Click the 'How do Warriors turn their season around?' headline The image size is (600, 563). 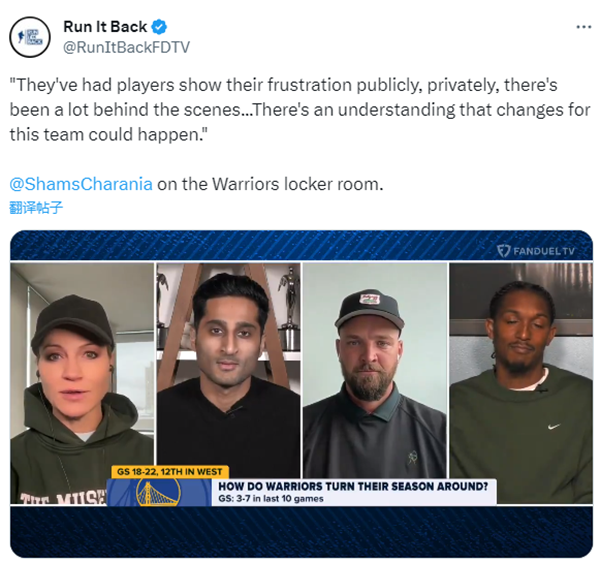pyautogui.click(x=353, y=486)
